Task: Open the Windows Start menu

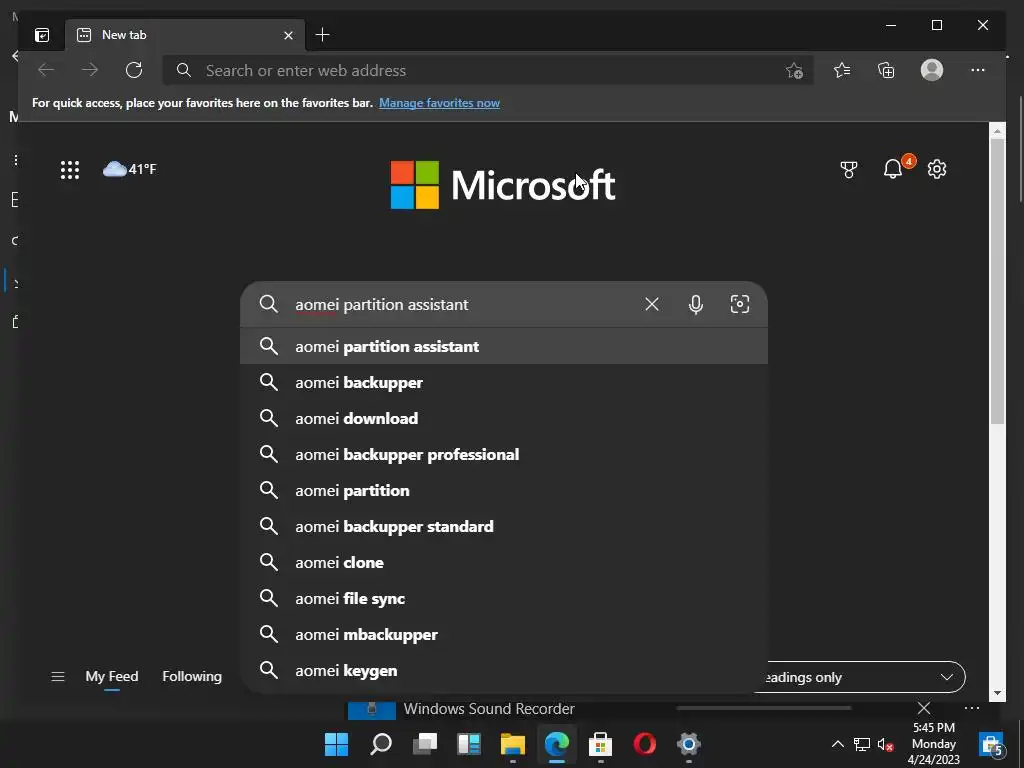Action: [336, 744]
